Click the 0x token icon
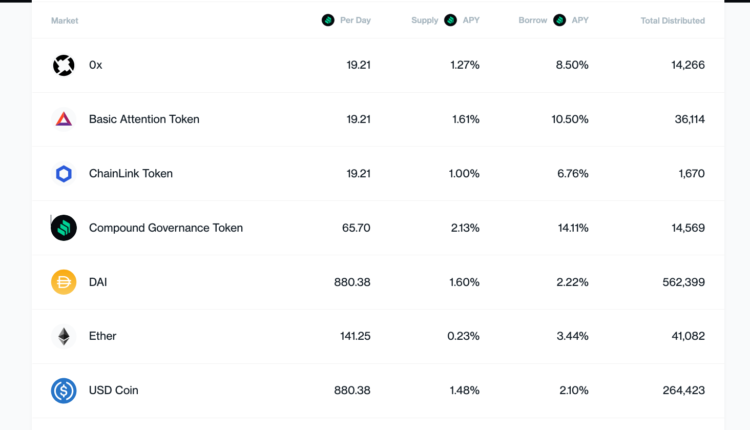Image resolution: width=750 pixels, height=430 pixels. [64, 65]
